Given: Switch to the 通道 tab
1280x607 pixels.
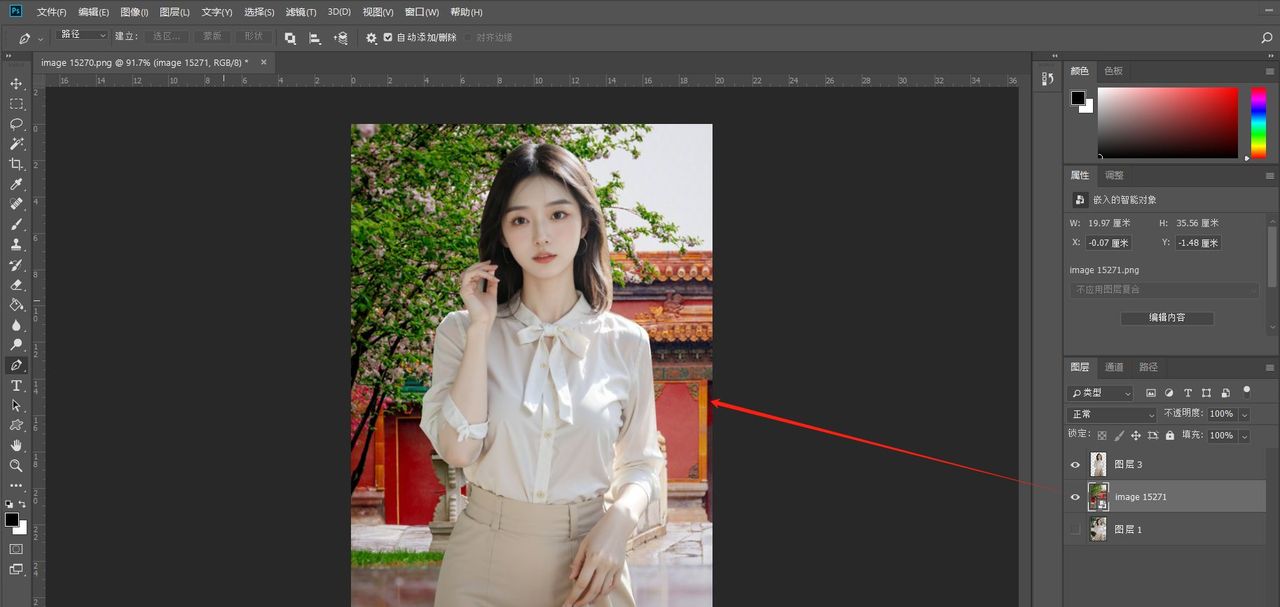Looking at the screenshot, I should [1114, 367].
